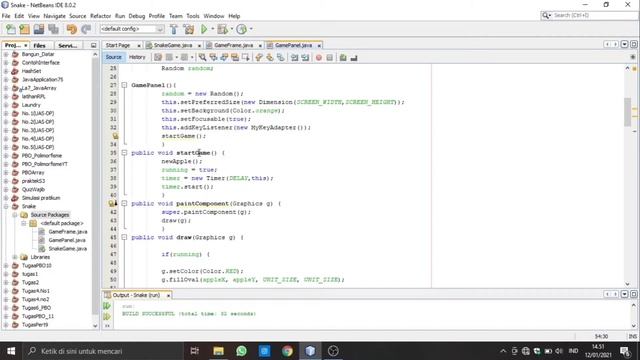Viewport: 640px width, 360px height.
Task: Select GamePanel.java in project tree
Action: (x=67, y=240)
